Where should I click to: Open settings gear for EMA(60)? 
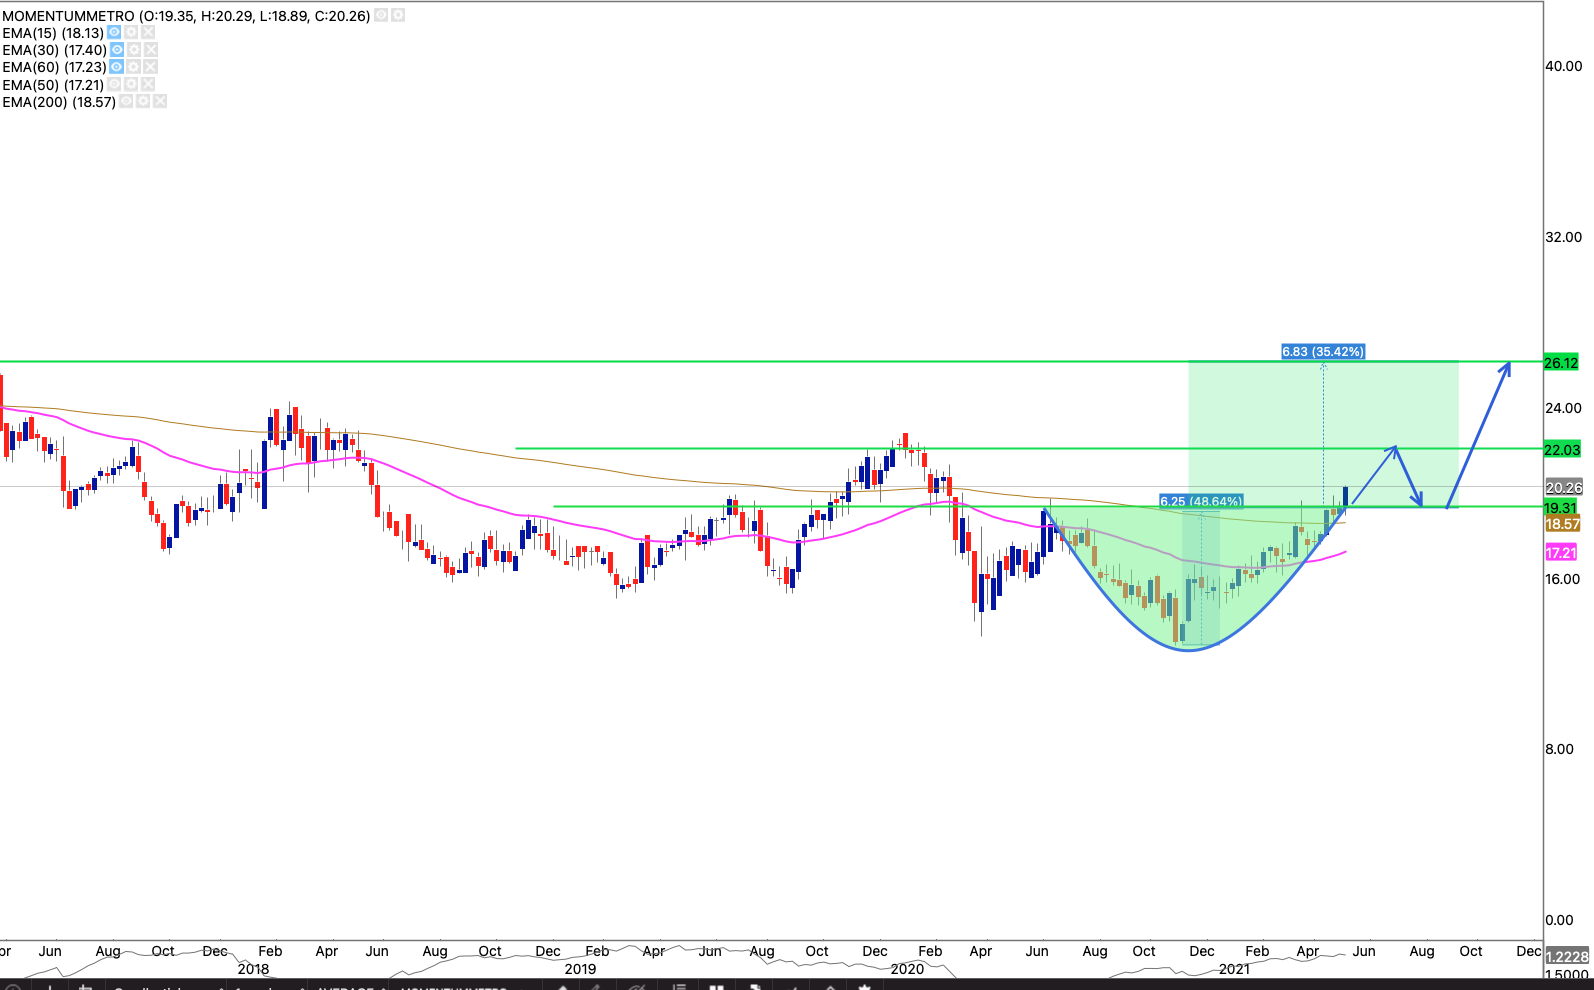point(133,67)
